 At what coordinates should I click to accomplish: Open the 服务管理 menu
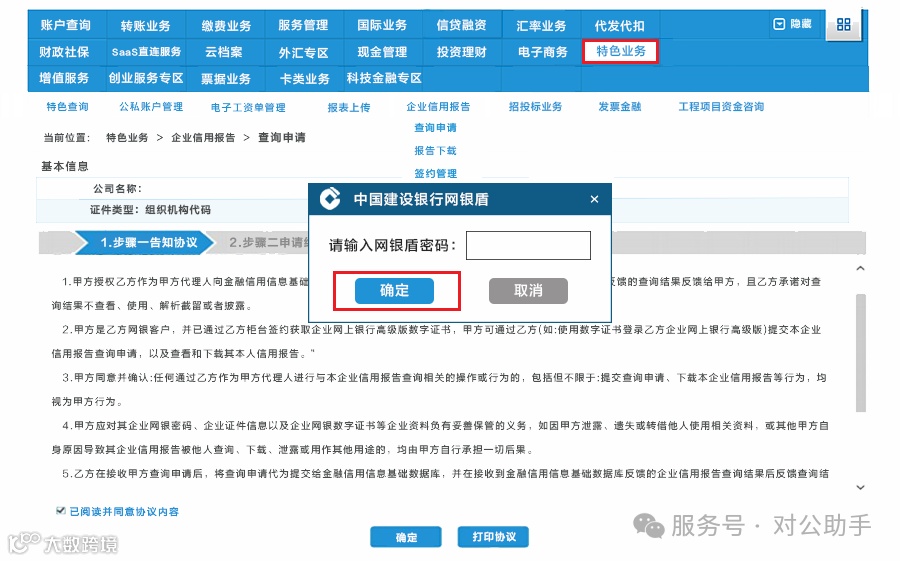[303, 25]
